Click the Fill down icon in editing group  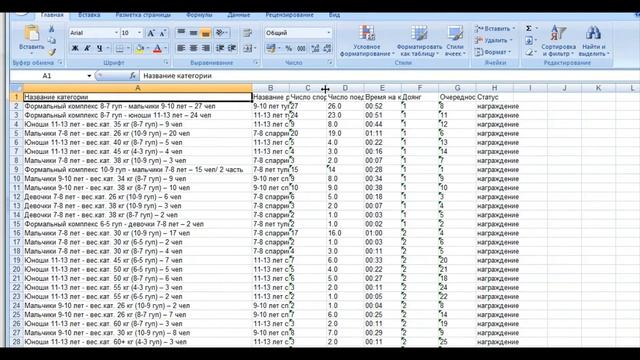pos(529,40)
